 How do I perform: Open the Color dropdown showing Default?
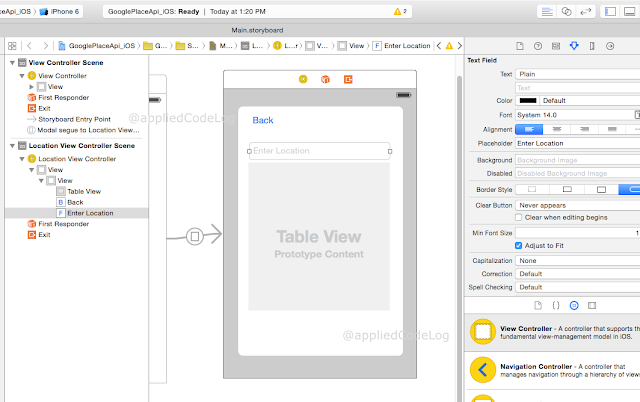[x=590, y=101]
